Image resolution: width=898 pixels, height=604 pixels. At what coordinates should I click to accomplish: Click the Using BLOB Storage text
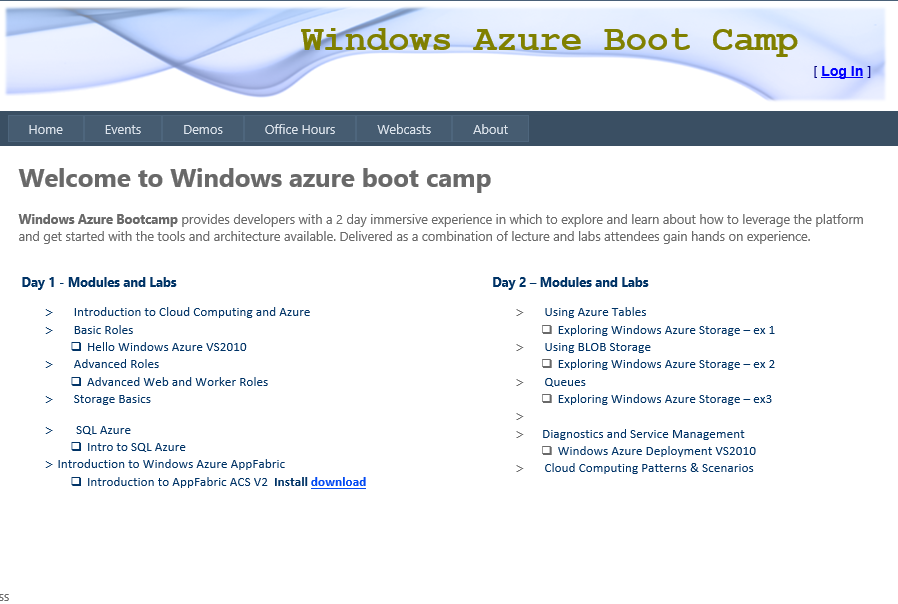[x=597, y=347]
